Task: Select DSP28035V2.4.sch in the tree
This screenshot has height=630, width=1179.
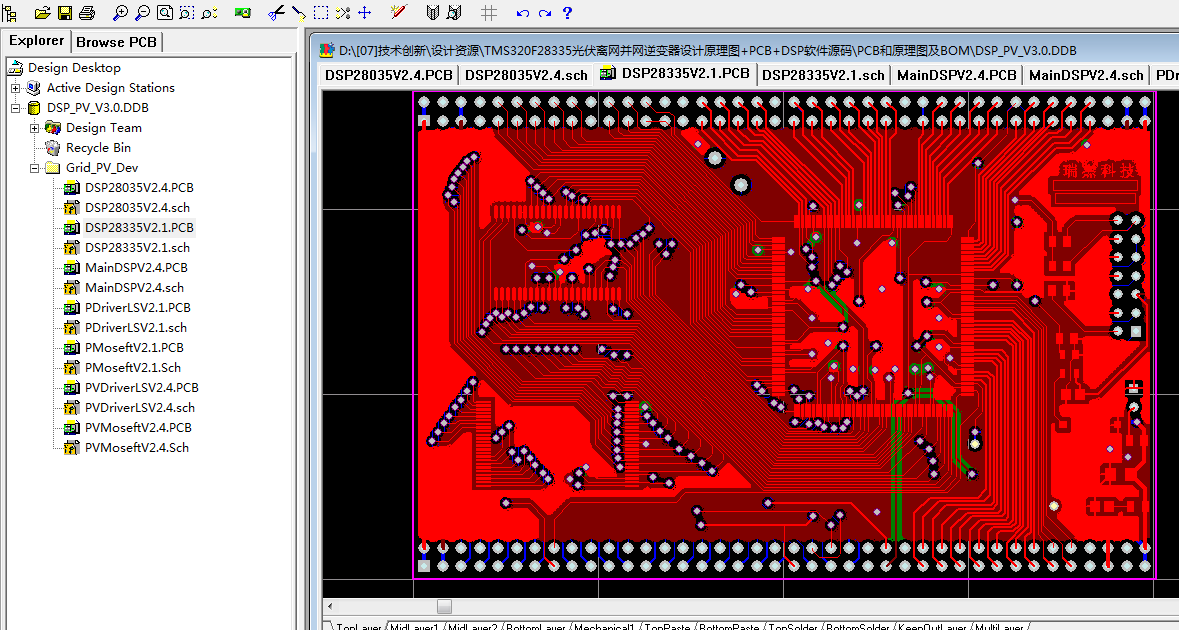Action: pyautogui.click(x=137, y=208)
